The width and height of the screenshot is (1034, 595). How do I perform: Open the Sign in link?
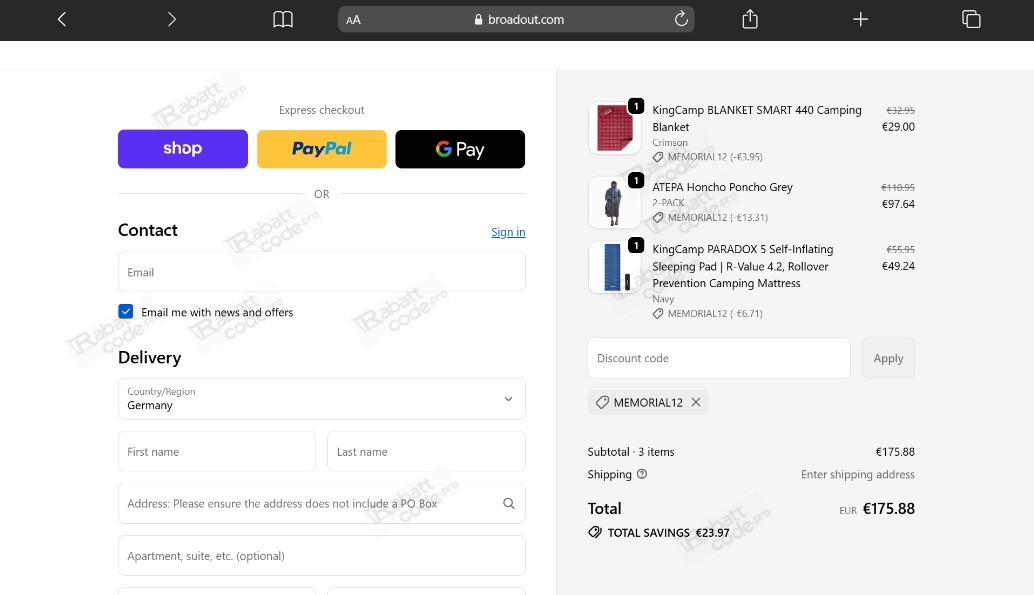(x=508, y=232)
